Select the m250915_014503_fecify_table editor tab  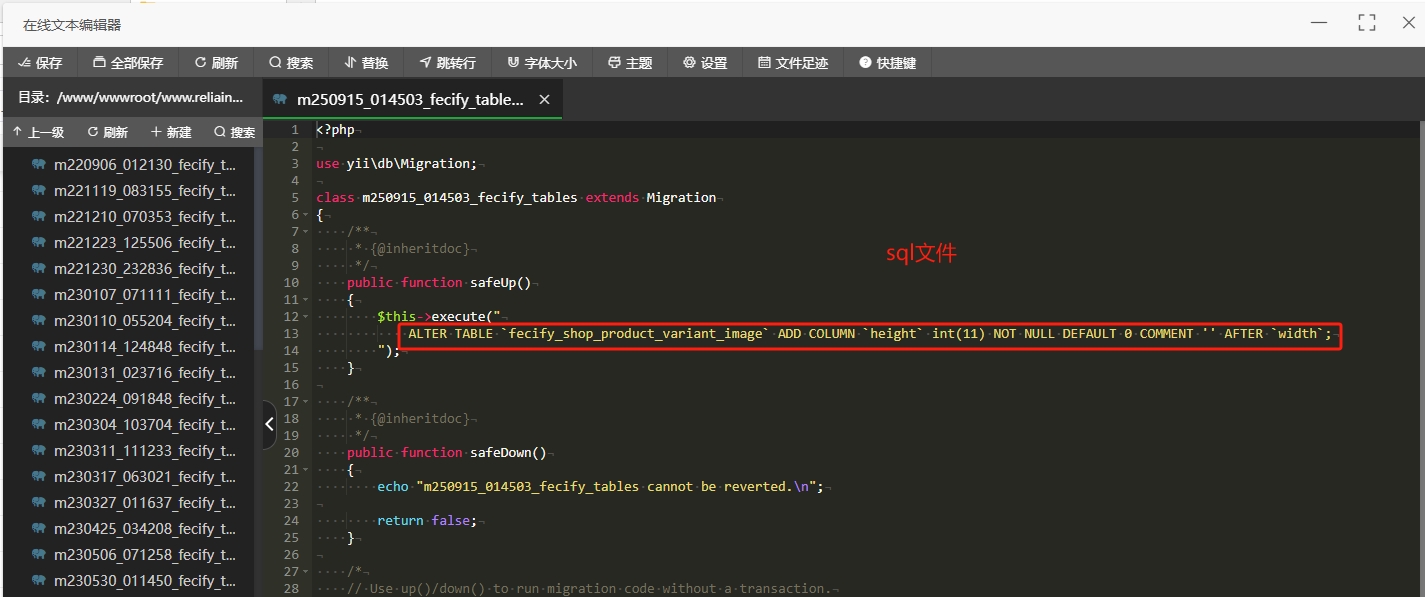[x=410, y=100]
